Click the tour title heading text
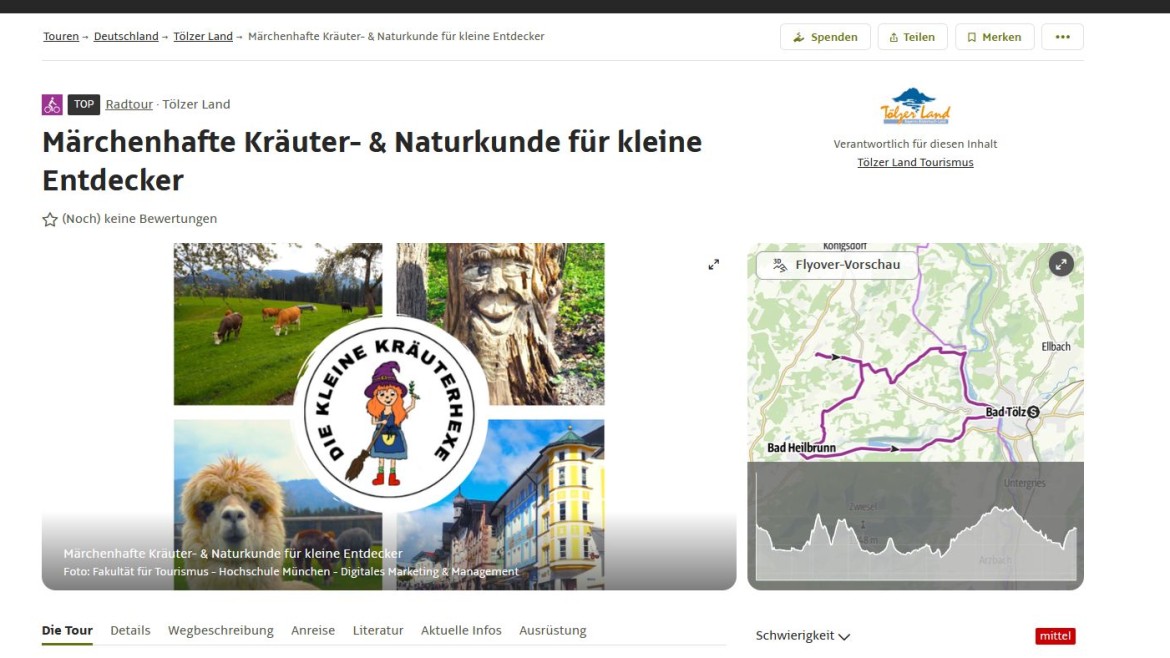The image size is (1170, 658). coord(372,160)
